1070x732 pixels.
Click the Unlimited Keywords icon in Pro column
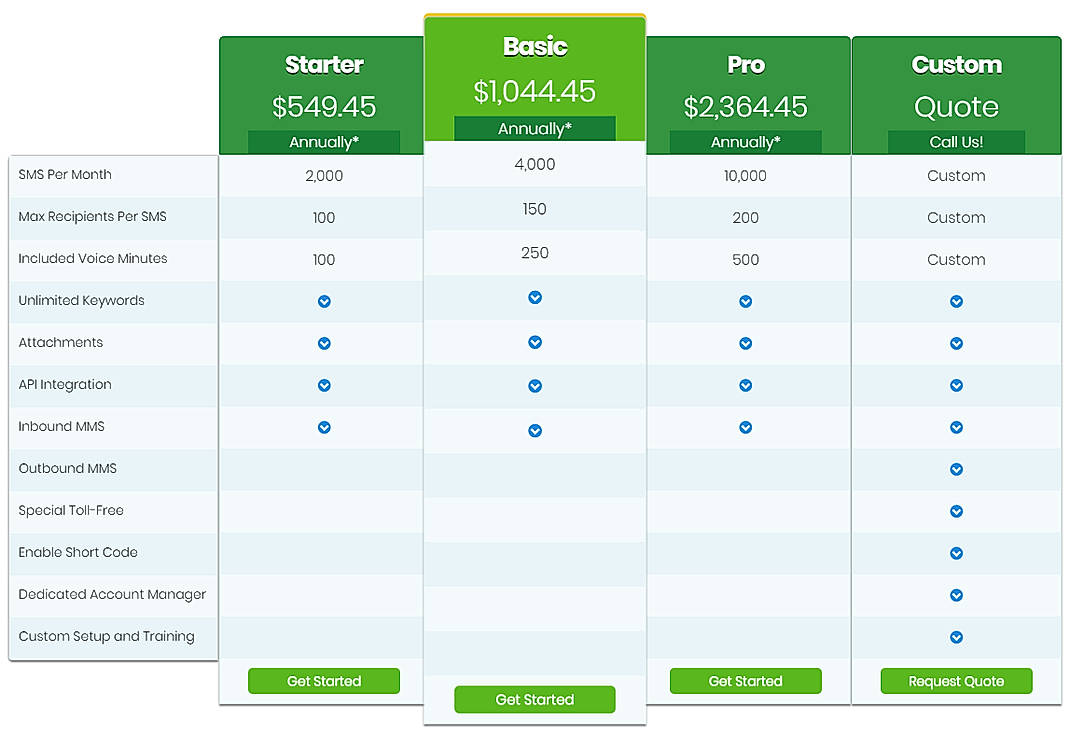pos(746,301)
